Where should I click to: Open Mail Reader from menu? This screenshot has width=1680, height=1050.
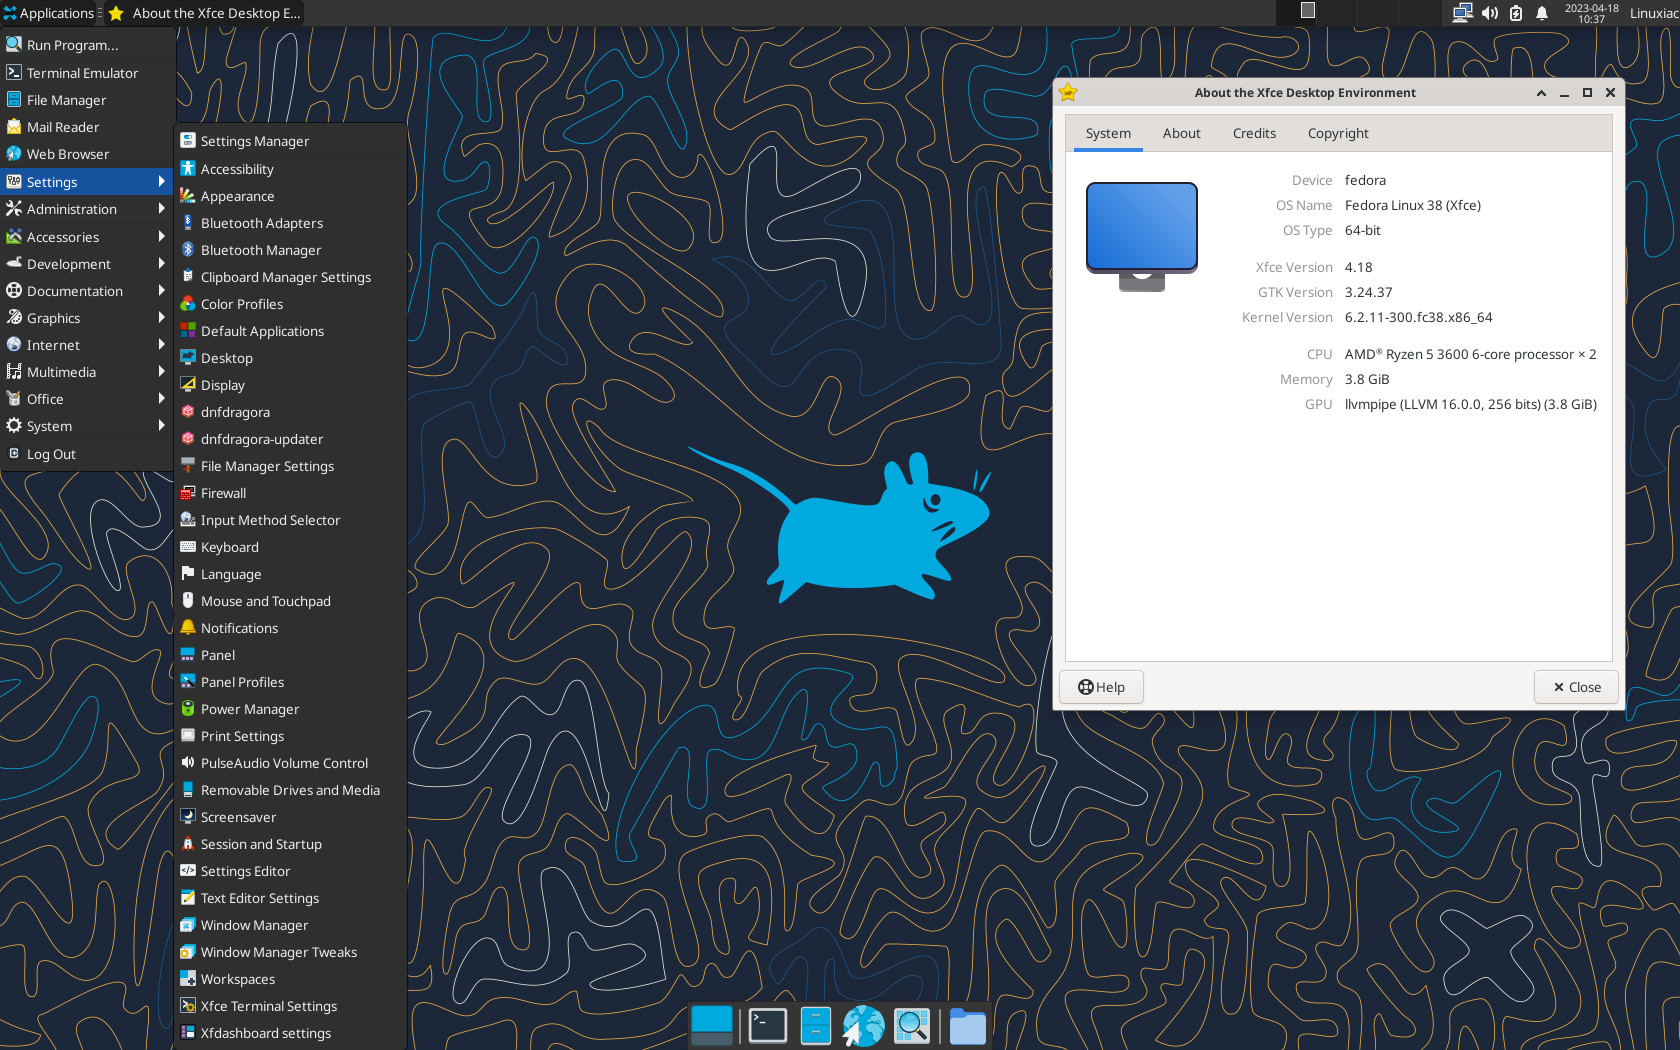pyautogui.click(x=86, y=127)
